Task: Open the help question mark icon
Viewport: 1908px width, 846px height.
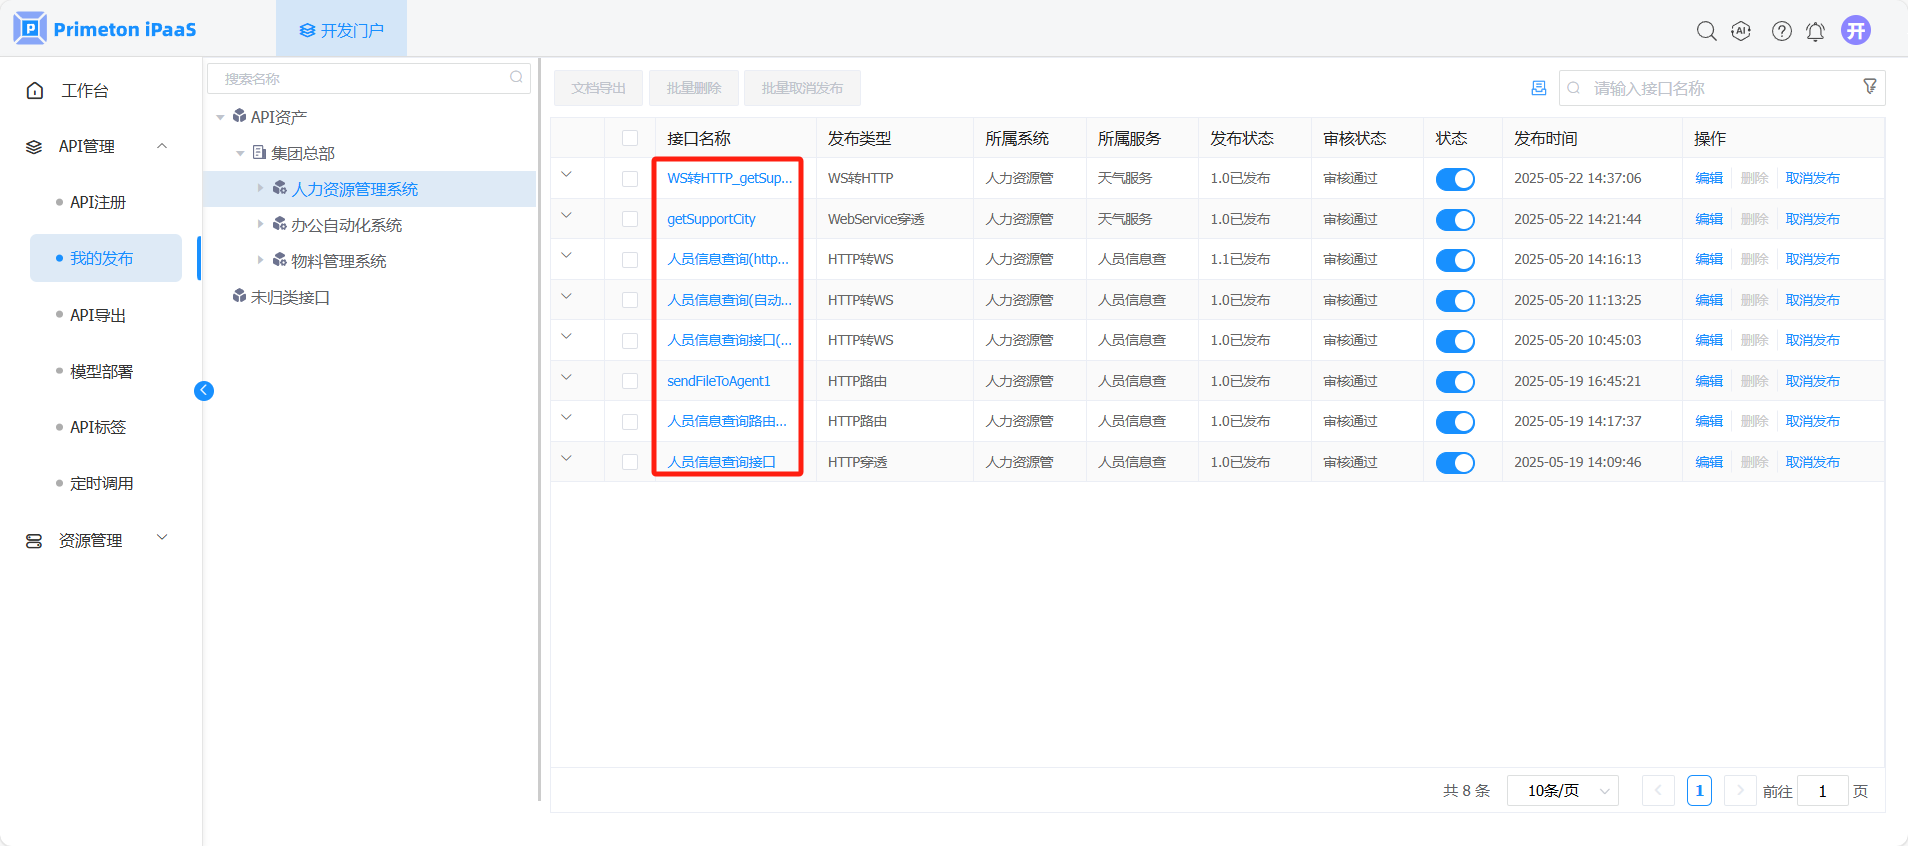Action: 1781,31
